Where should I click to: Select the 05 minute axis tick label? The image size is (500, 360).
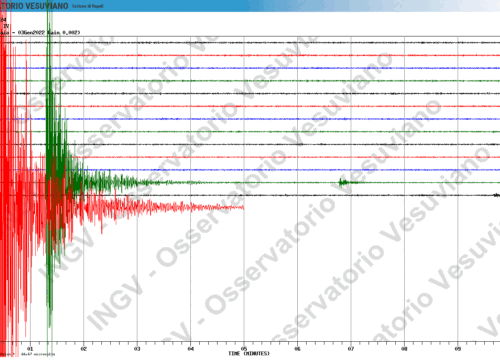pyautogui.click(x=244, y=349)
